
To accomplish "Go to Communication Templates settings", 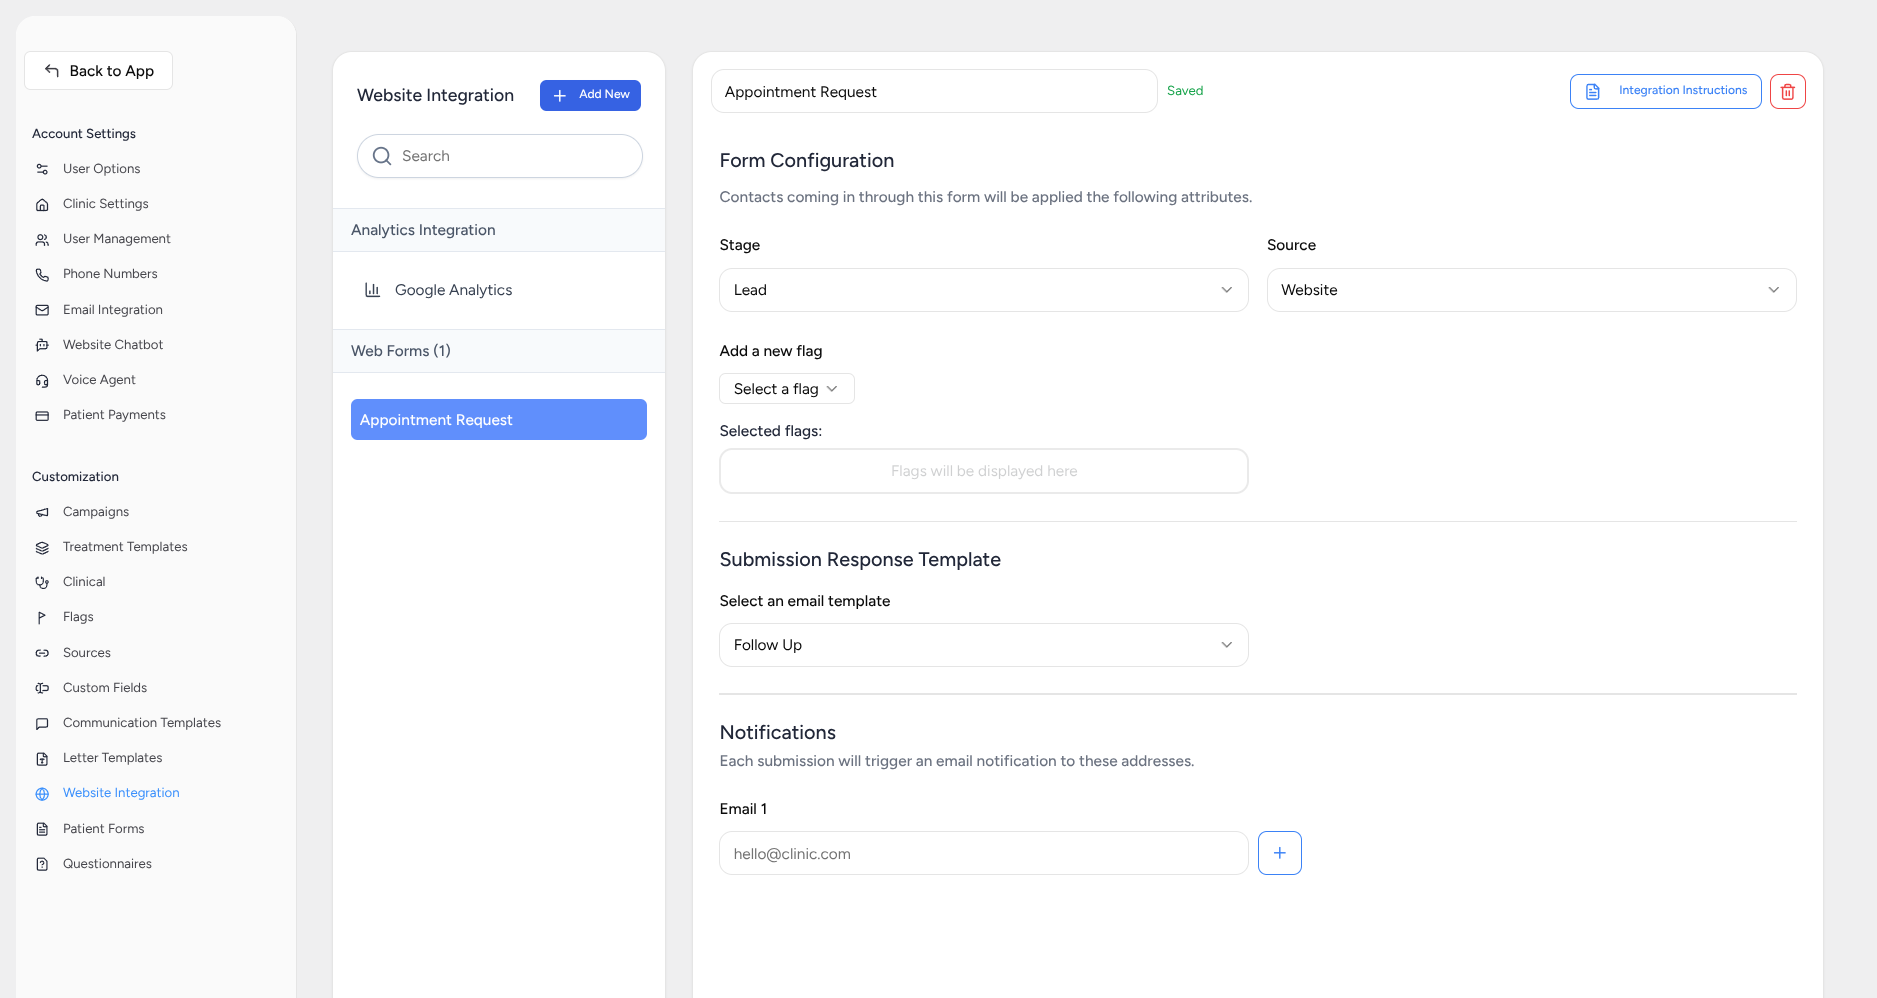I will pos(141,723).
